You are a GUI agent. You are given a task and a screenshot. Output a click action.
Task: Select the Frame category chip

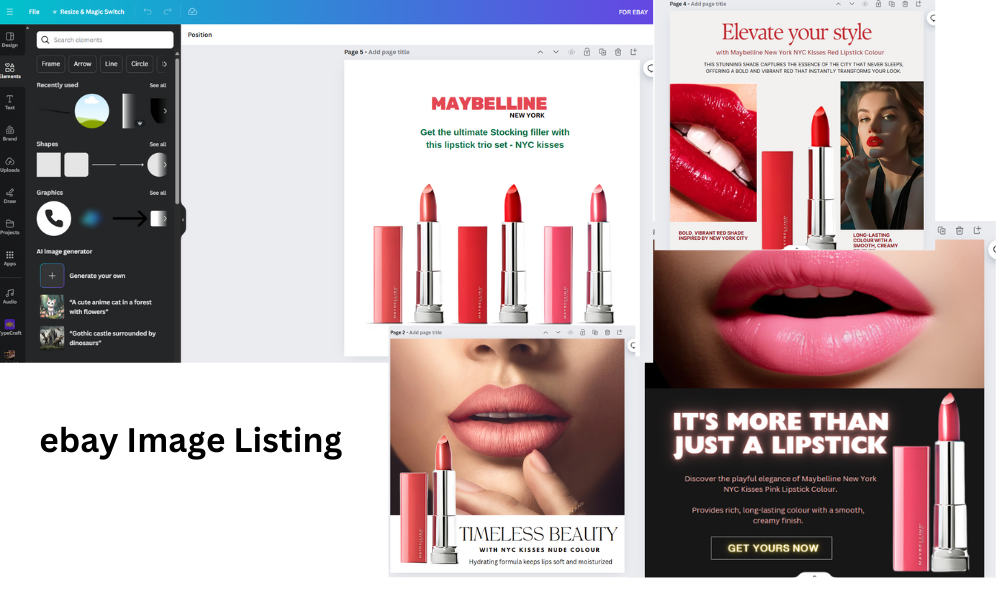pyautogui.click(x=51, y=64)
